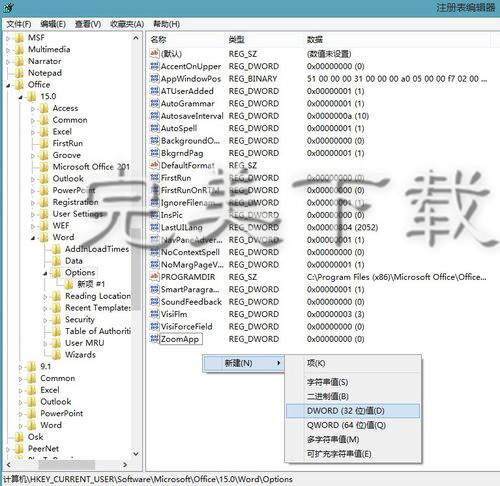Collapse the Word node under 15.0
The width and height of the screenshot is (500, 486).
click(33, 238)
